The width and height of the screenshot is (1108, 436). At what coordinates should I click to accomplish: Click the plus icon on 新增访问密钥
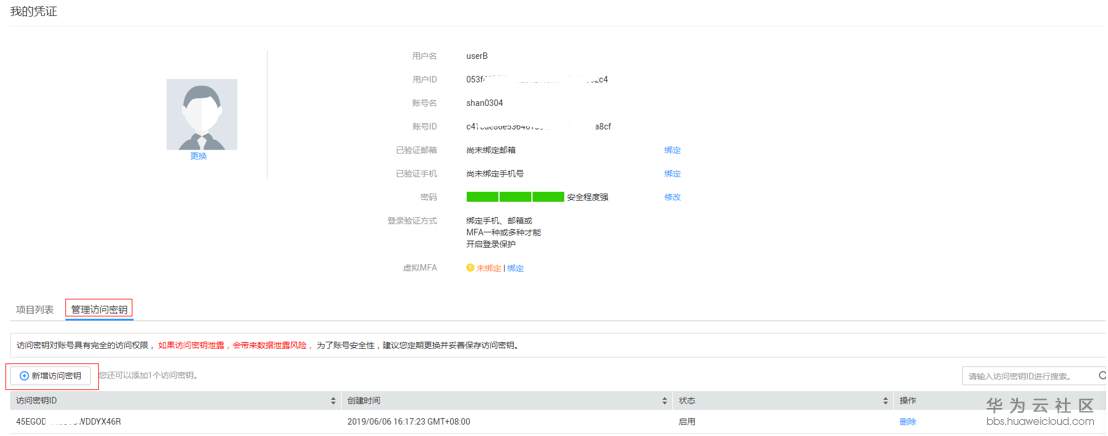[x=25, y=376]
